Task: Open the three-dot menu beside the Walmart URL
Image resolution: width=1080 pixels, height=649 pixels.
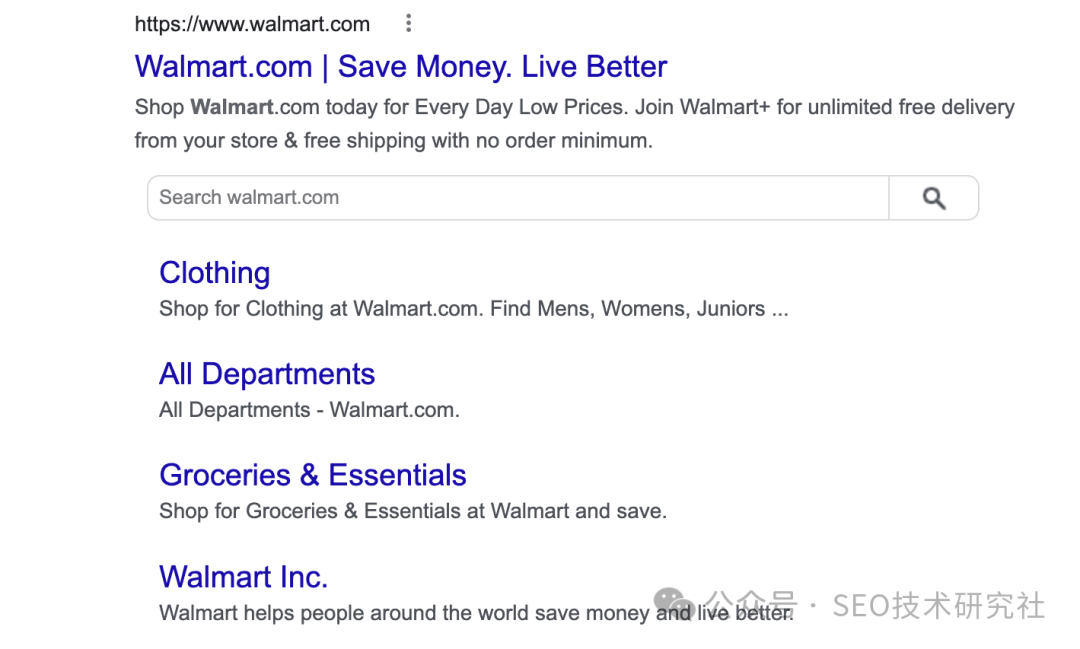Action: coord(408,24)
